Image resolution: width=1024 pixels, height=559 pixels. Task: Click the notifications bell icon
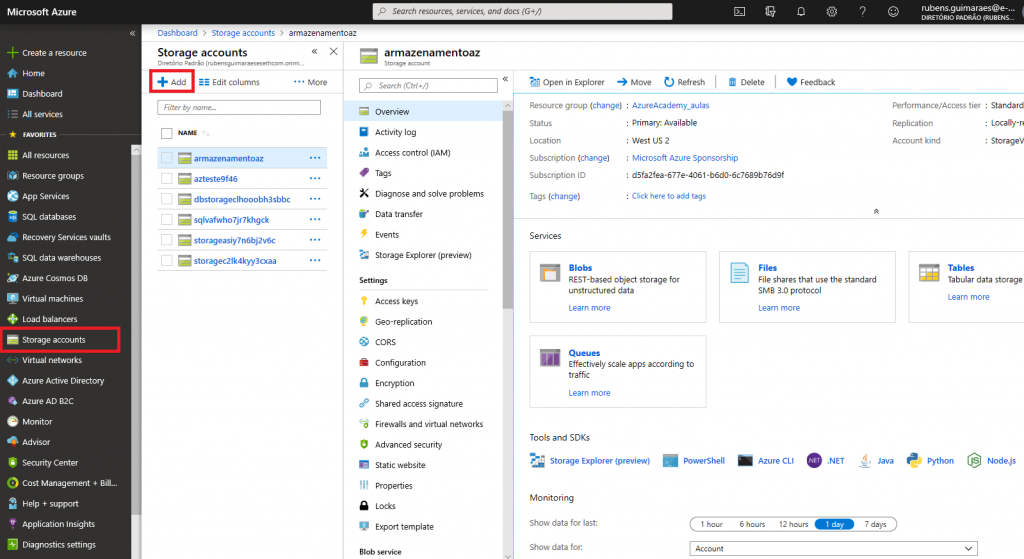point(800,12)
